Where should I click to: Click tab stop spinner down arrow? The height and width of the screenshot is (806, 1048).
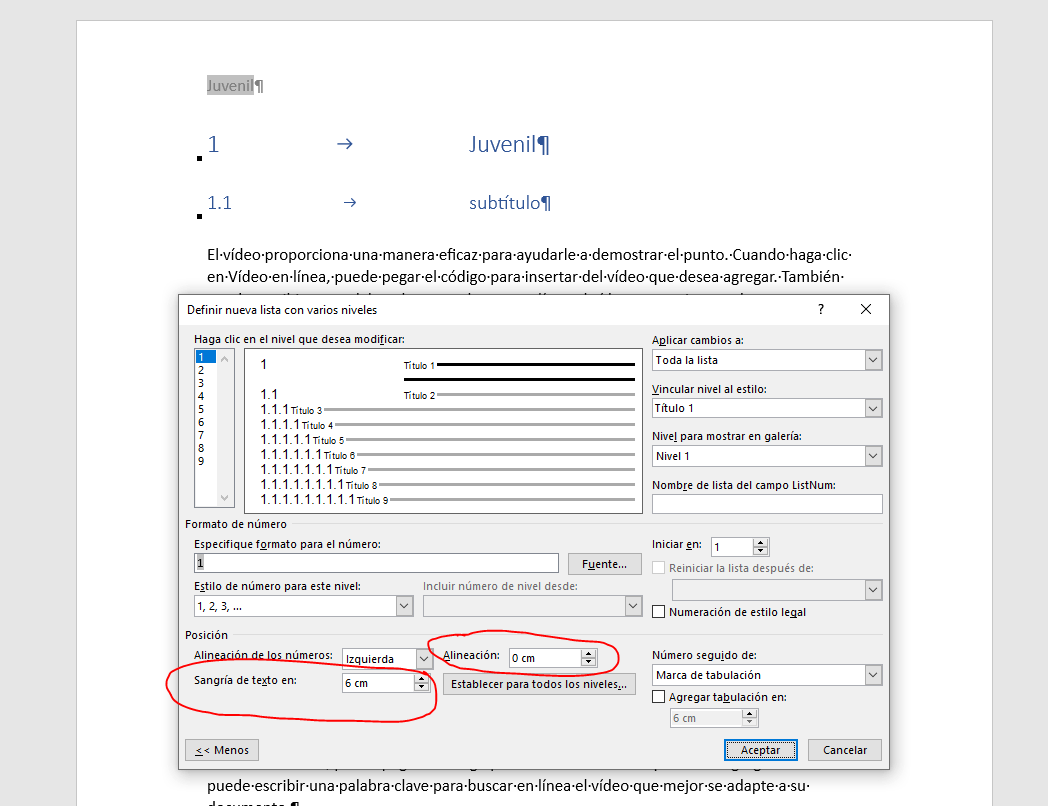[x=750, y=722]
